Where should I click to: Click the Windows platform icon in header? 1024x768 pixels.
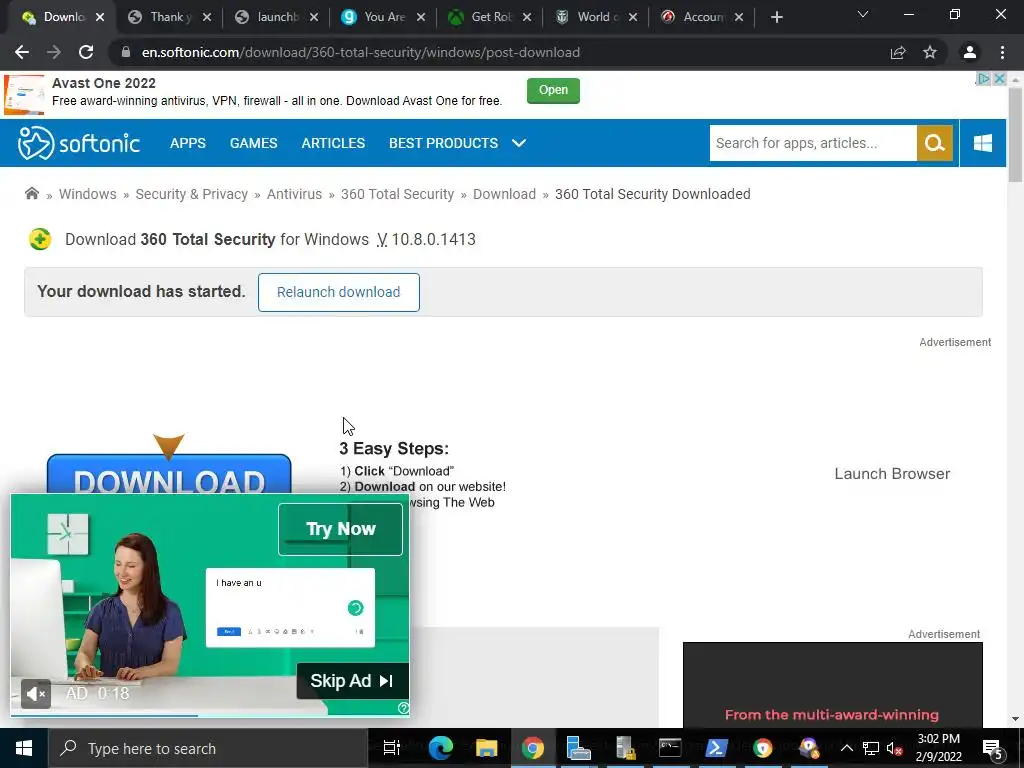coord(983,143)
